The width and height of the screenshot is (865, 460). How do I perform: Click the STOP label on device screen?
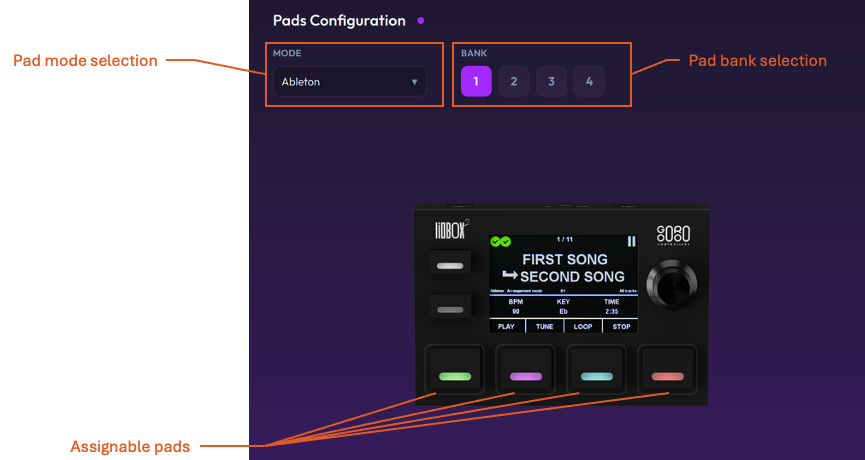[621, 327]
